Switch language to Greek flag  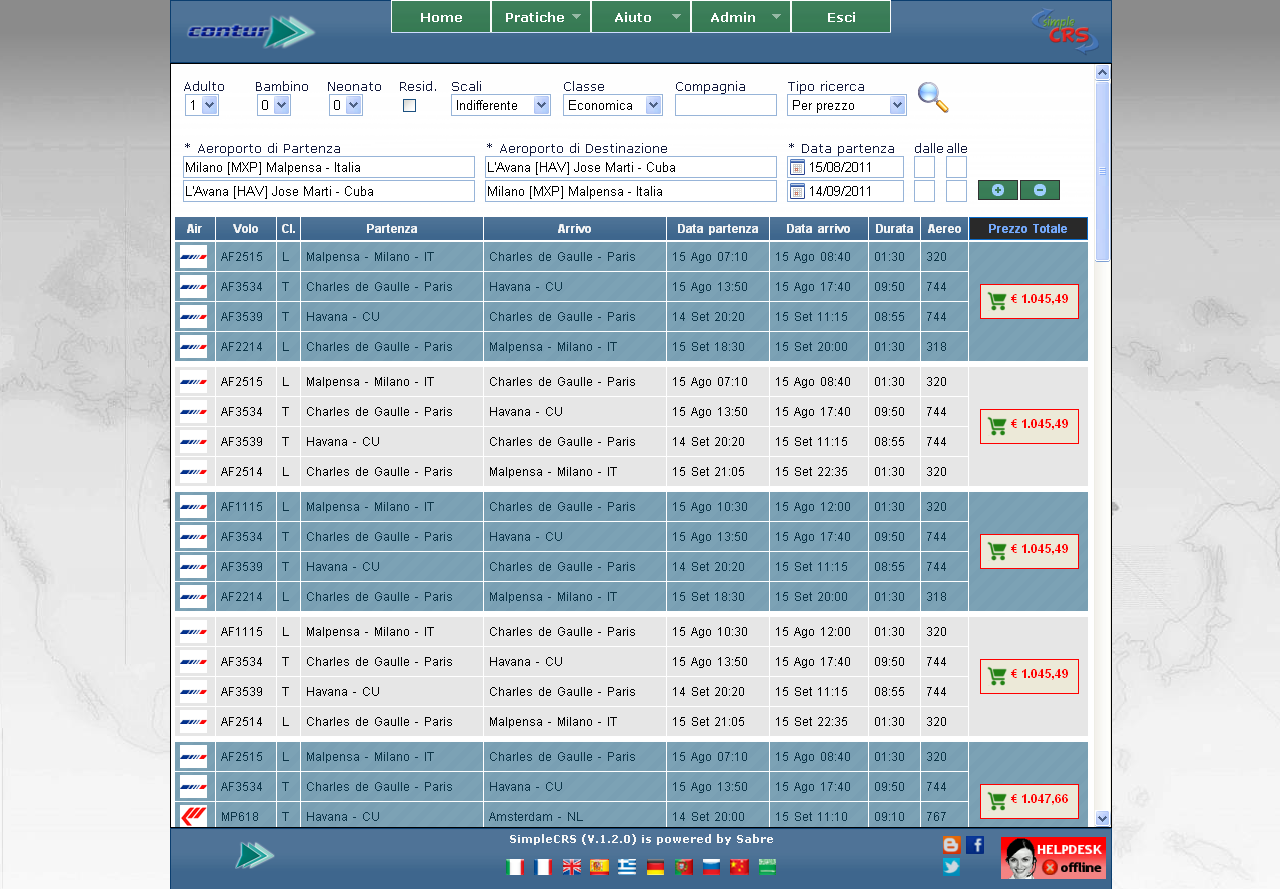(x=627, y=867)
